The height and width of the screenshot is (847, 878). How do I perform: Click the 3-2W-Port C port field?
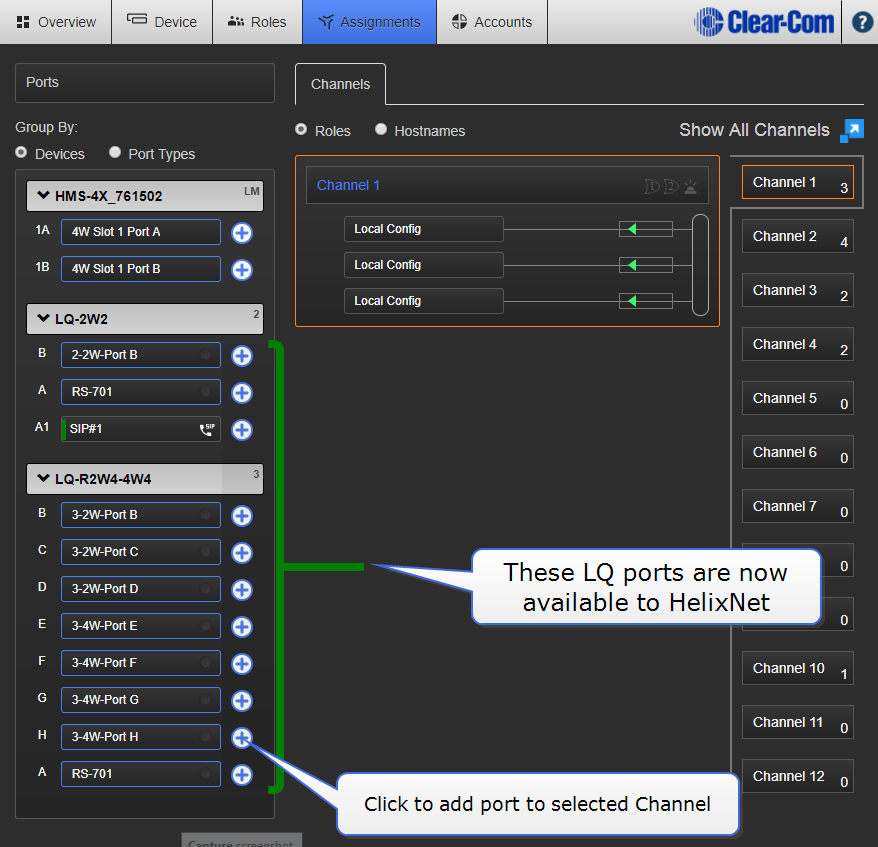pyautogui.click(x=141, y=552)
